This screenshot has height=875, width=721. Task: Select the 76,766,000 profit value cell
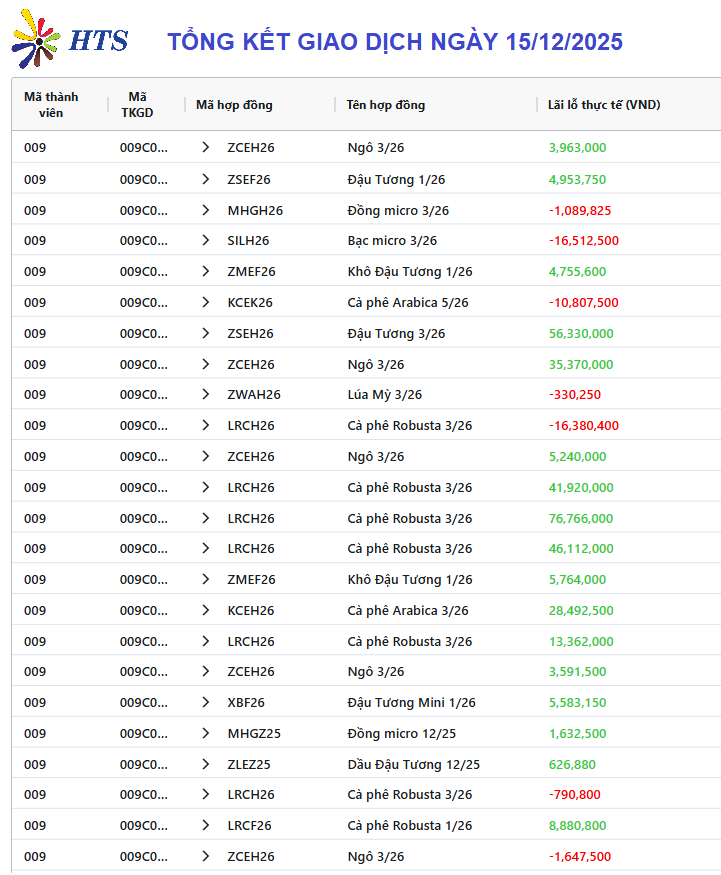[x=581, y=518]
